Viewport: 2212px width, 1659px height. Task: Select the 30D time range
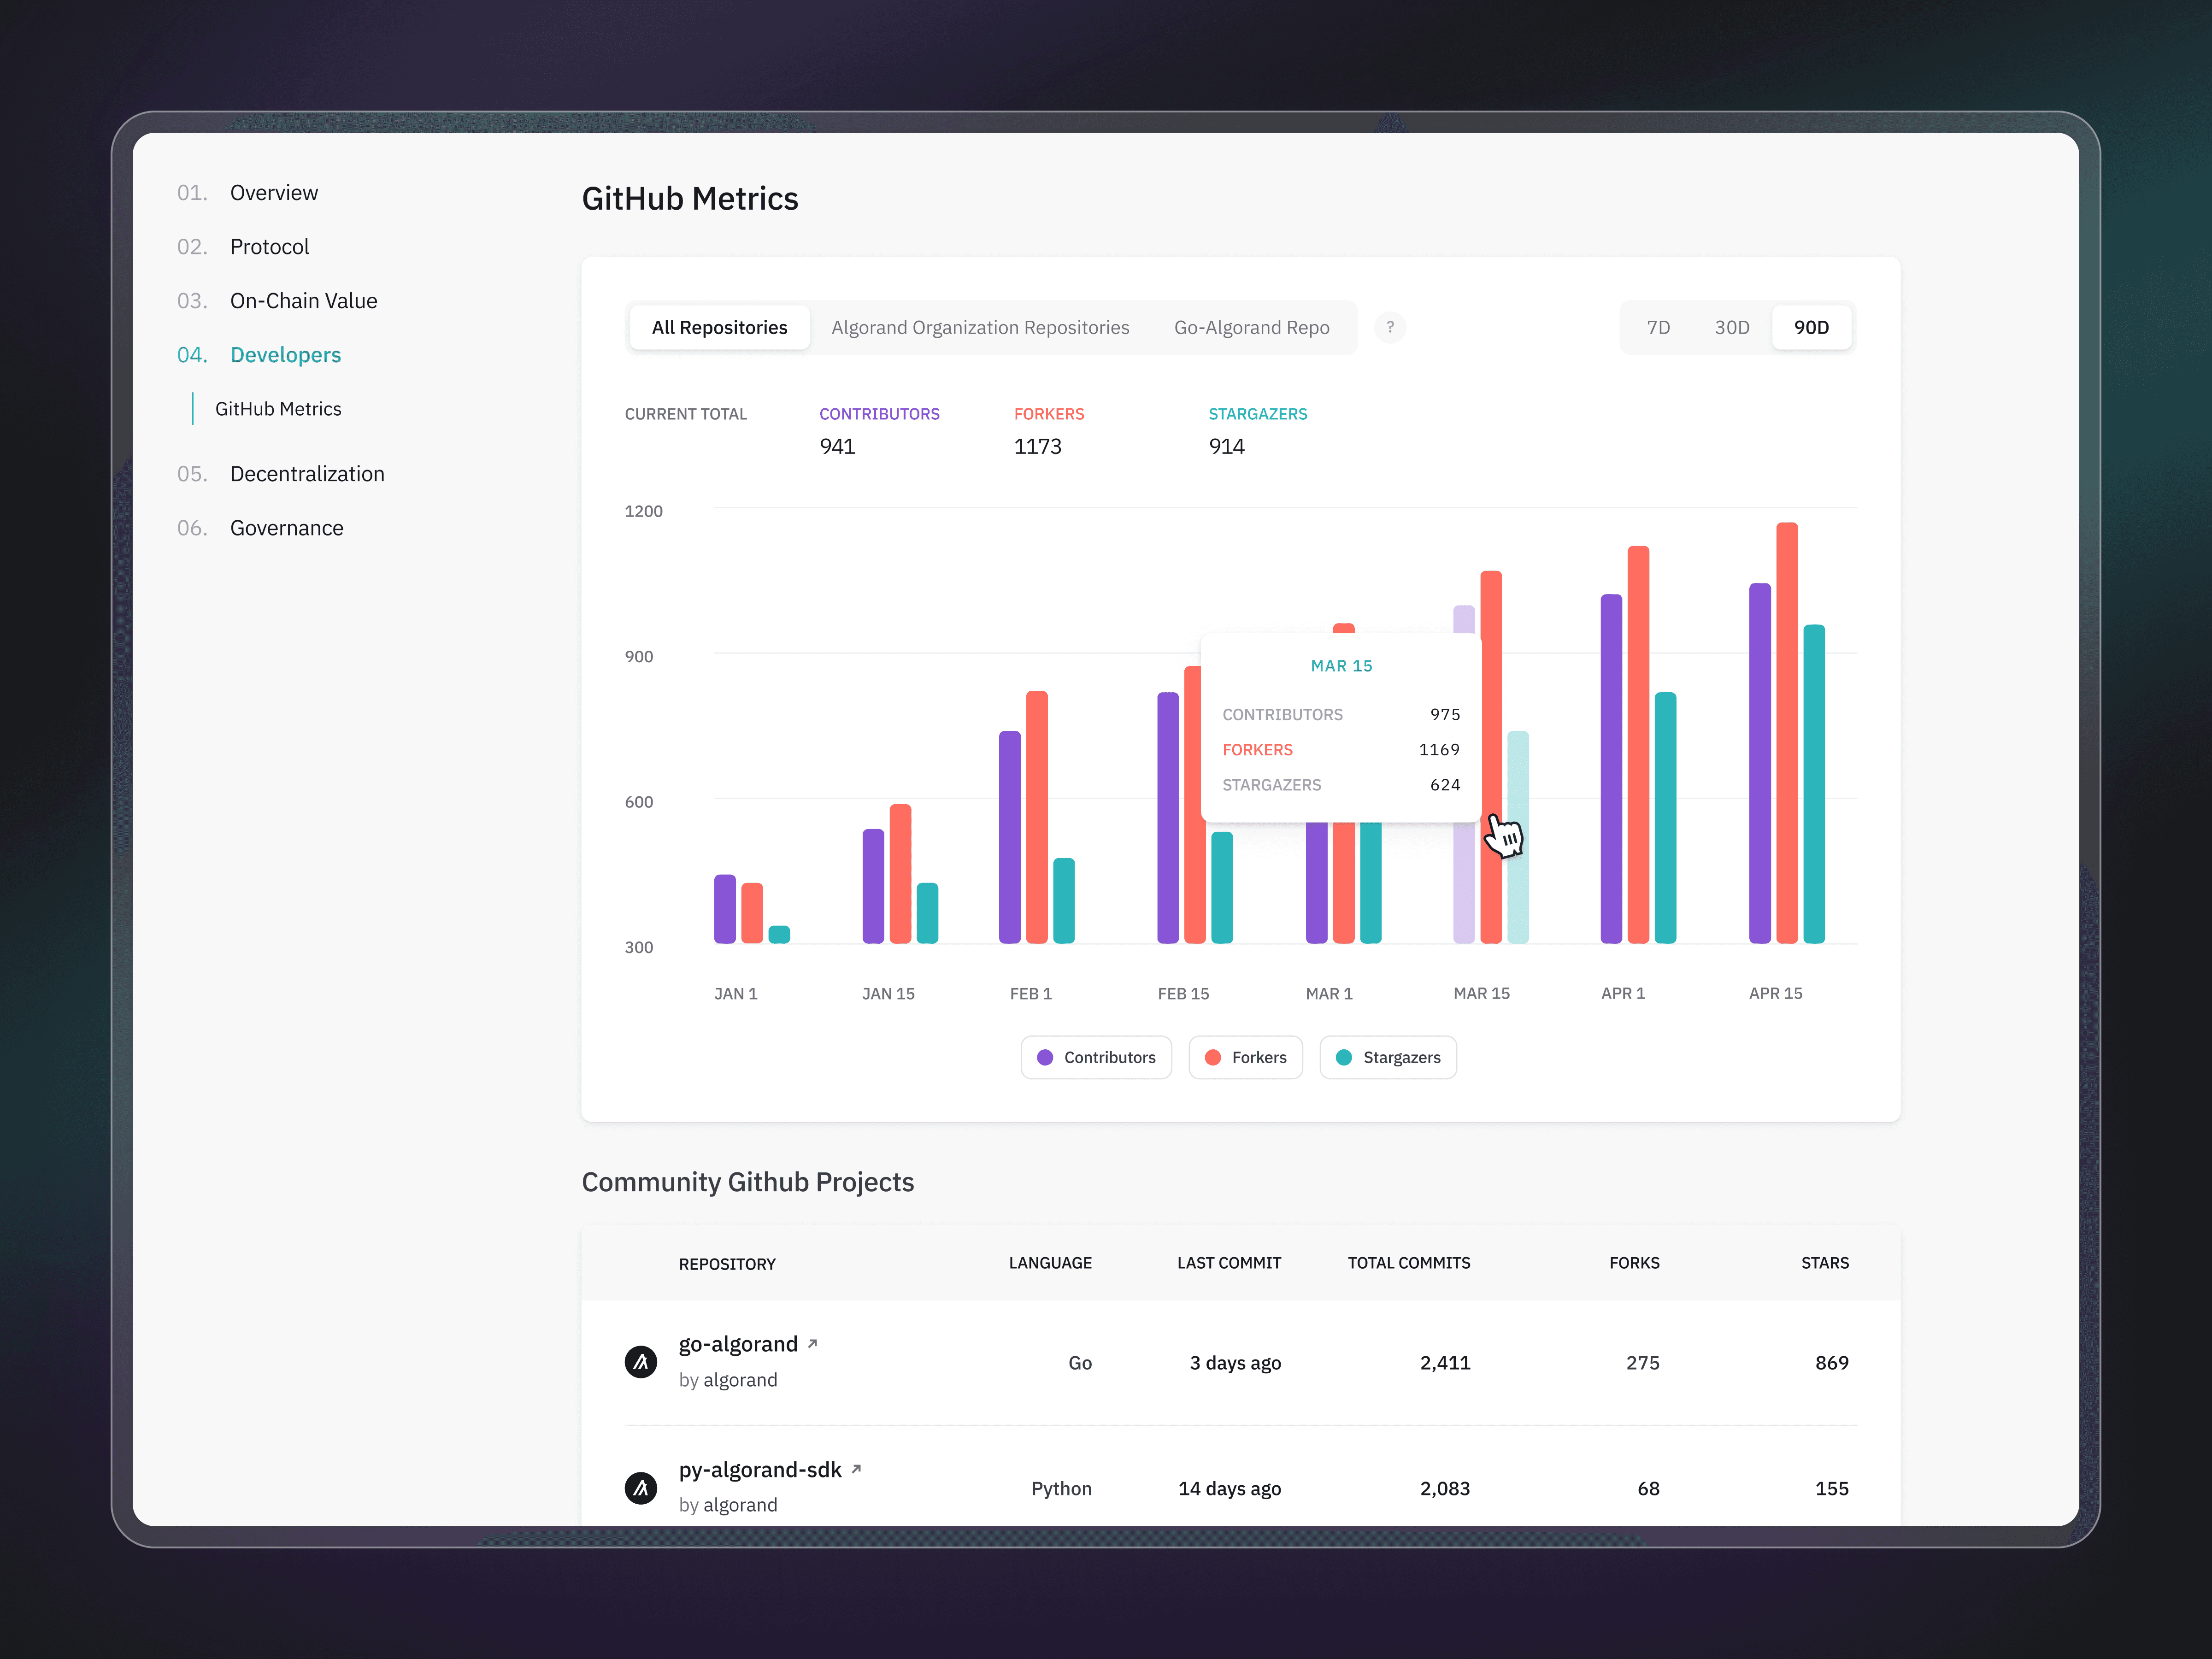point(1732,327)
